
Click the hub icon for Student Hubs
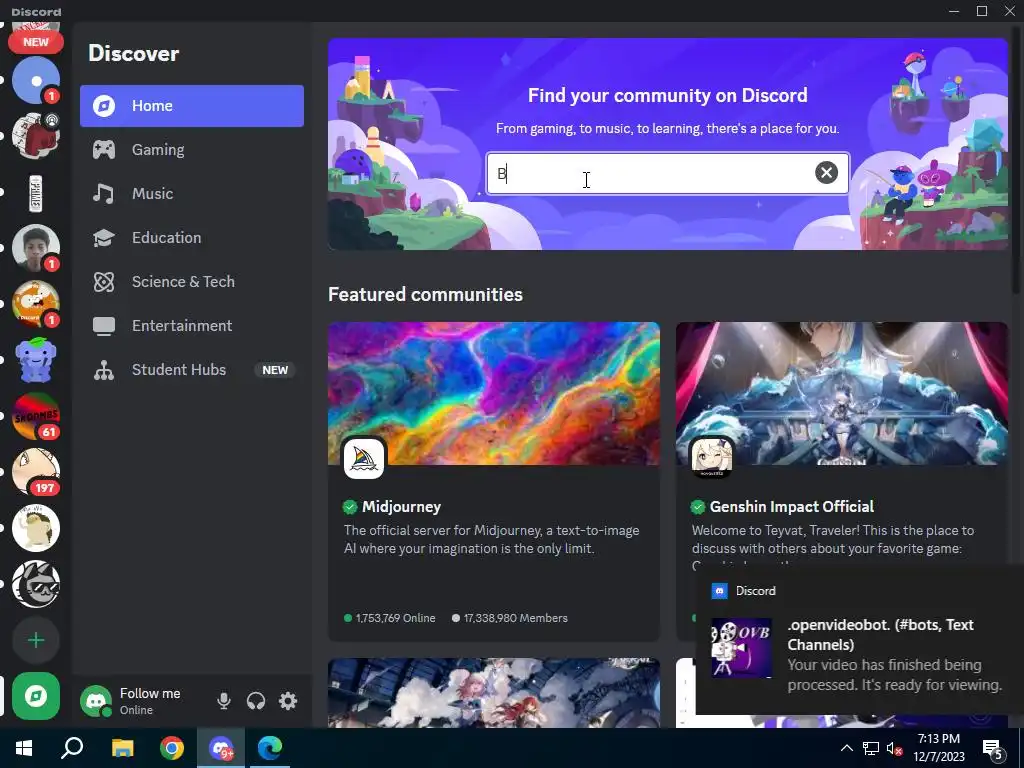coord(104,370)
